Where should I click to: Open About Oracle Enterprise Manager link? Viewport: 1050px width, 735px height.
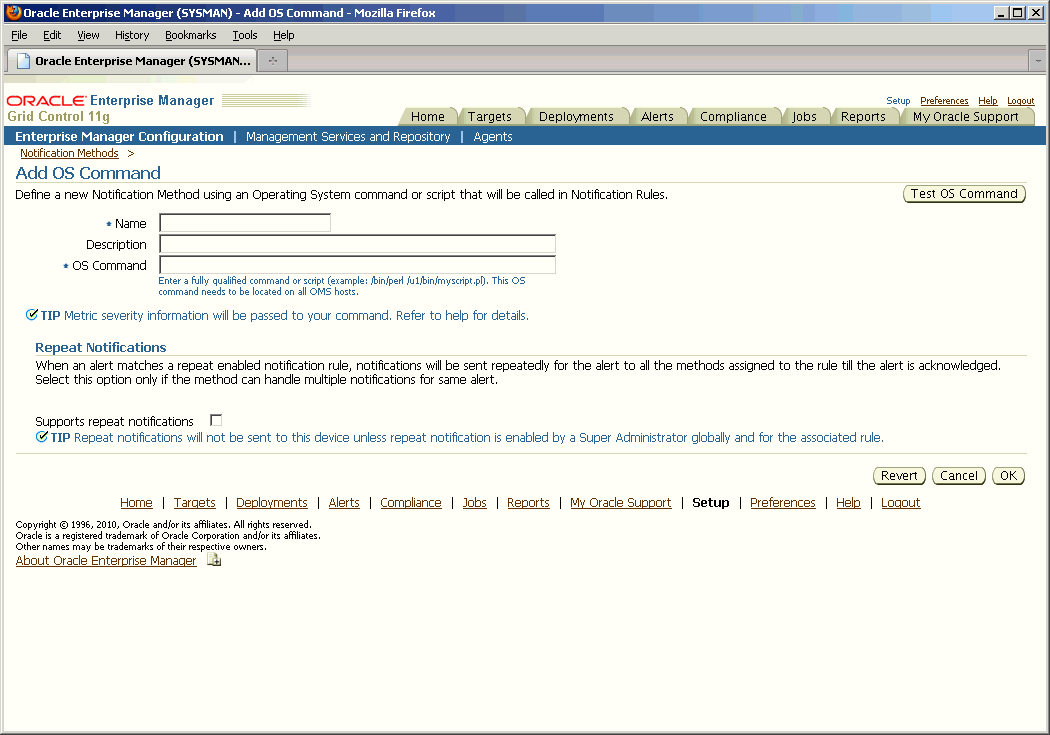(106, 560)
